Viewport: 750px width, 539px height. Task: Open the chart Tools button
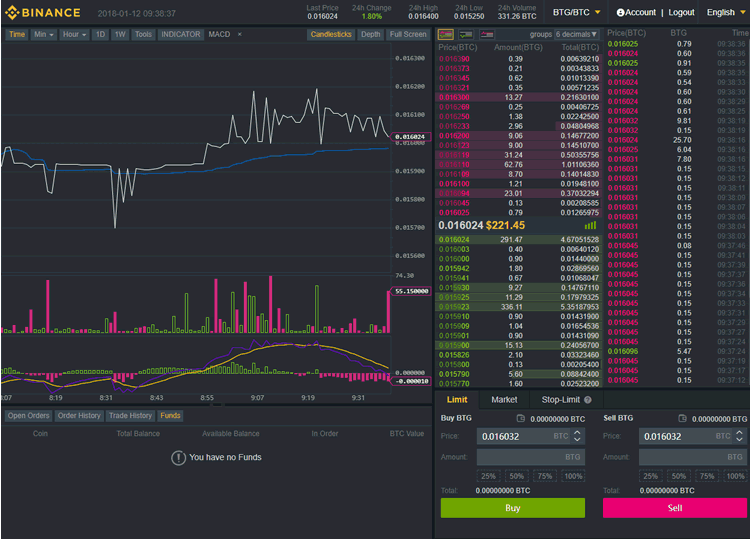pyautogui.click(x=143, y=34)
